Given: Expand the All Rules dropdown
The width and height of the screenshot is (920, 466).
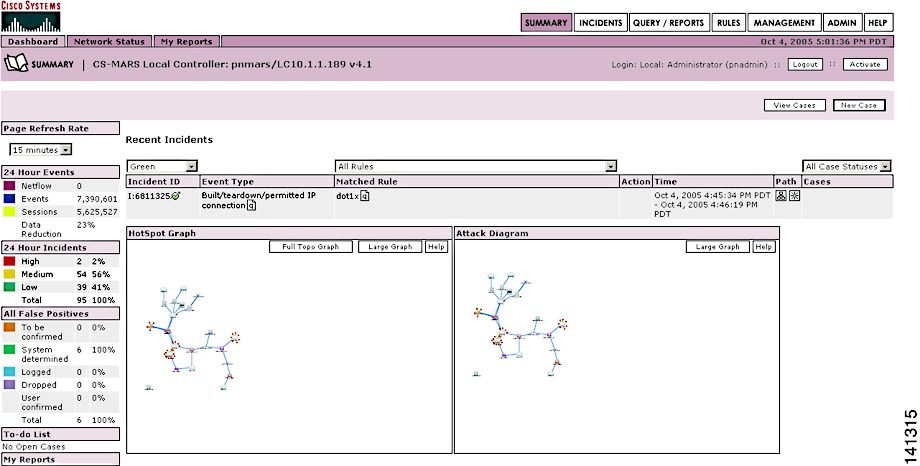Looking at the screenshot, I should [476, 167].
